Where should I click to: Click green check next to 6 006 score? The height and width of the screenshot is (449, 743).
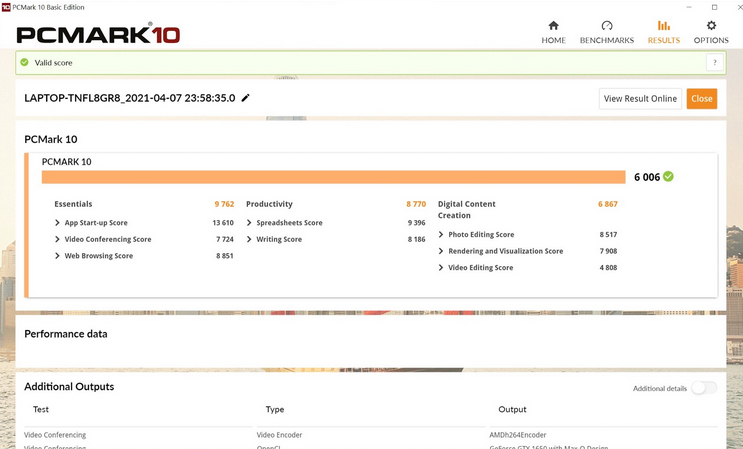(668, 177)
